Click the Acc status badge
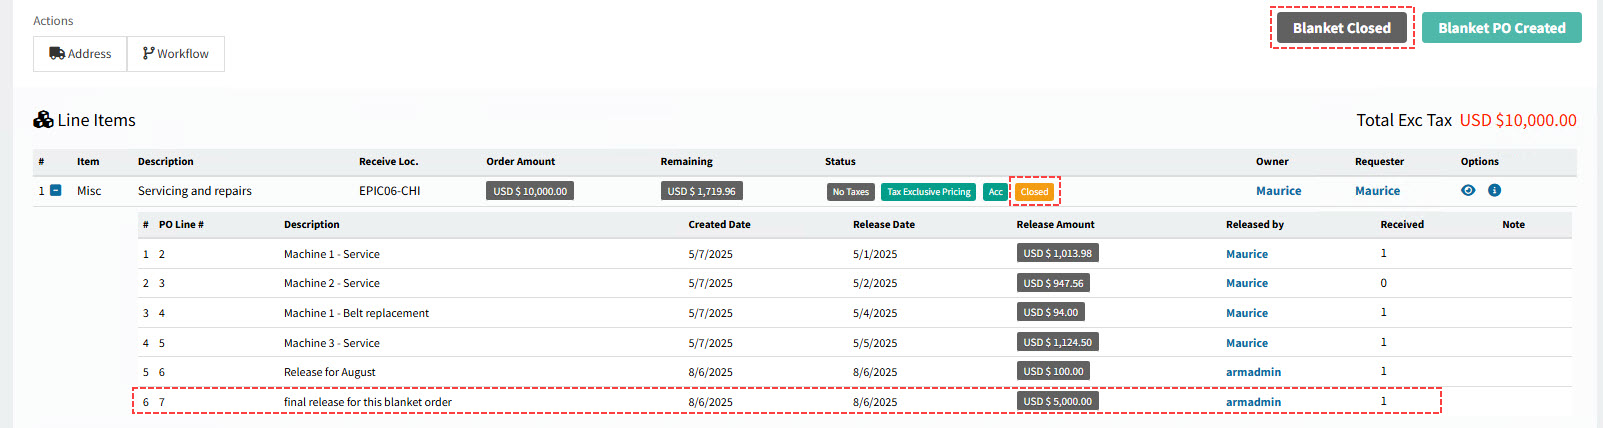Viewport: 1603px width, 428px height. coord(995,192)
